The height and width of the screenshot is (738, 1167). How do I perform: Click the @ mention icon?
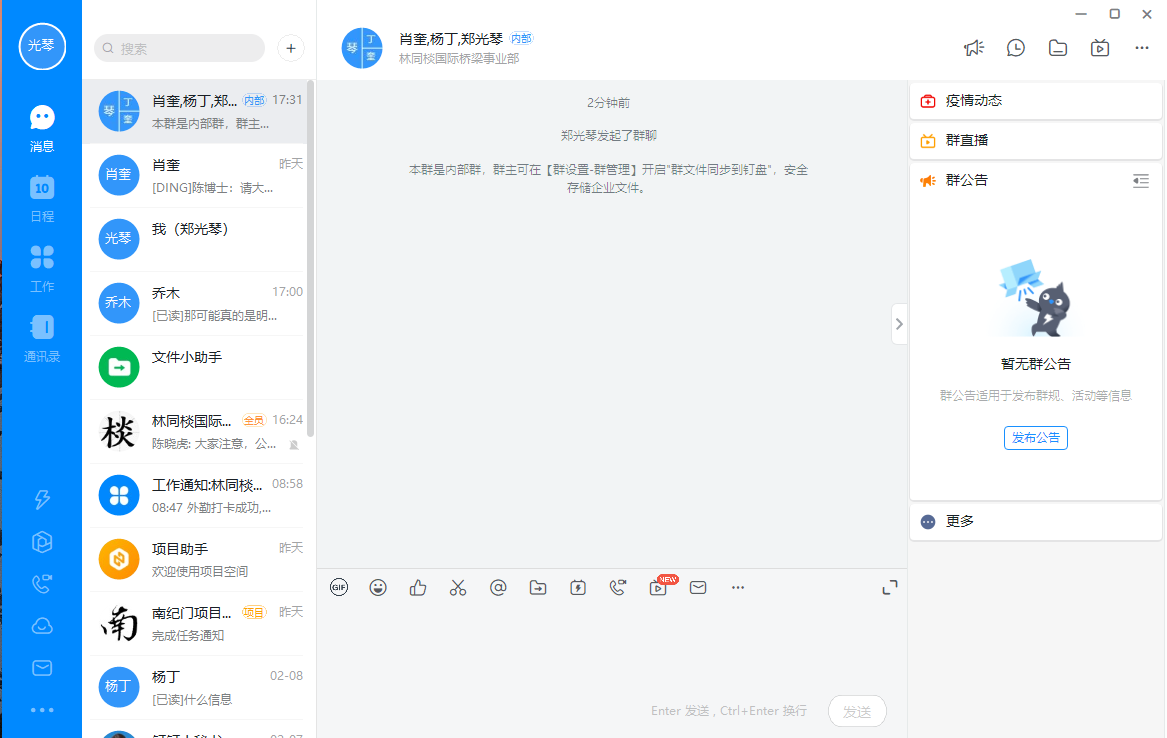pyautogui.click(x=498, y=588)
